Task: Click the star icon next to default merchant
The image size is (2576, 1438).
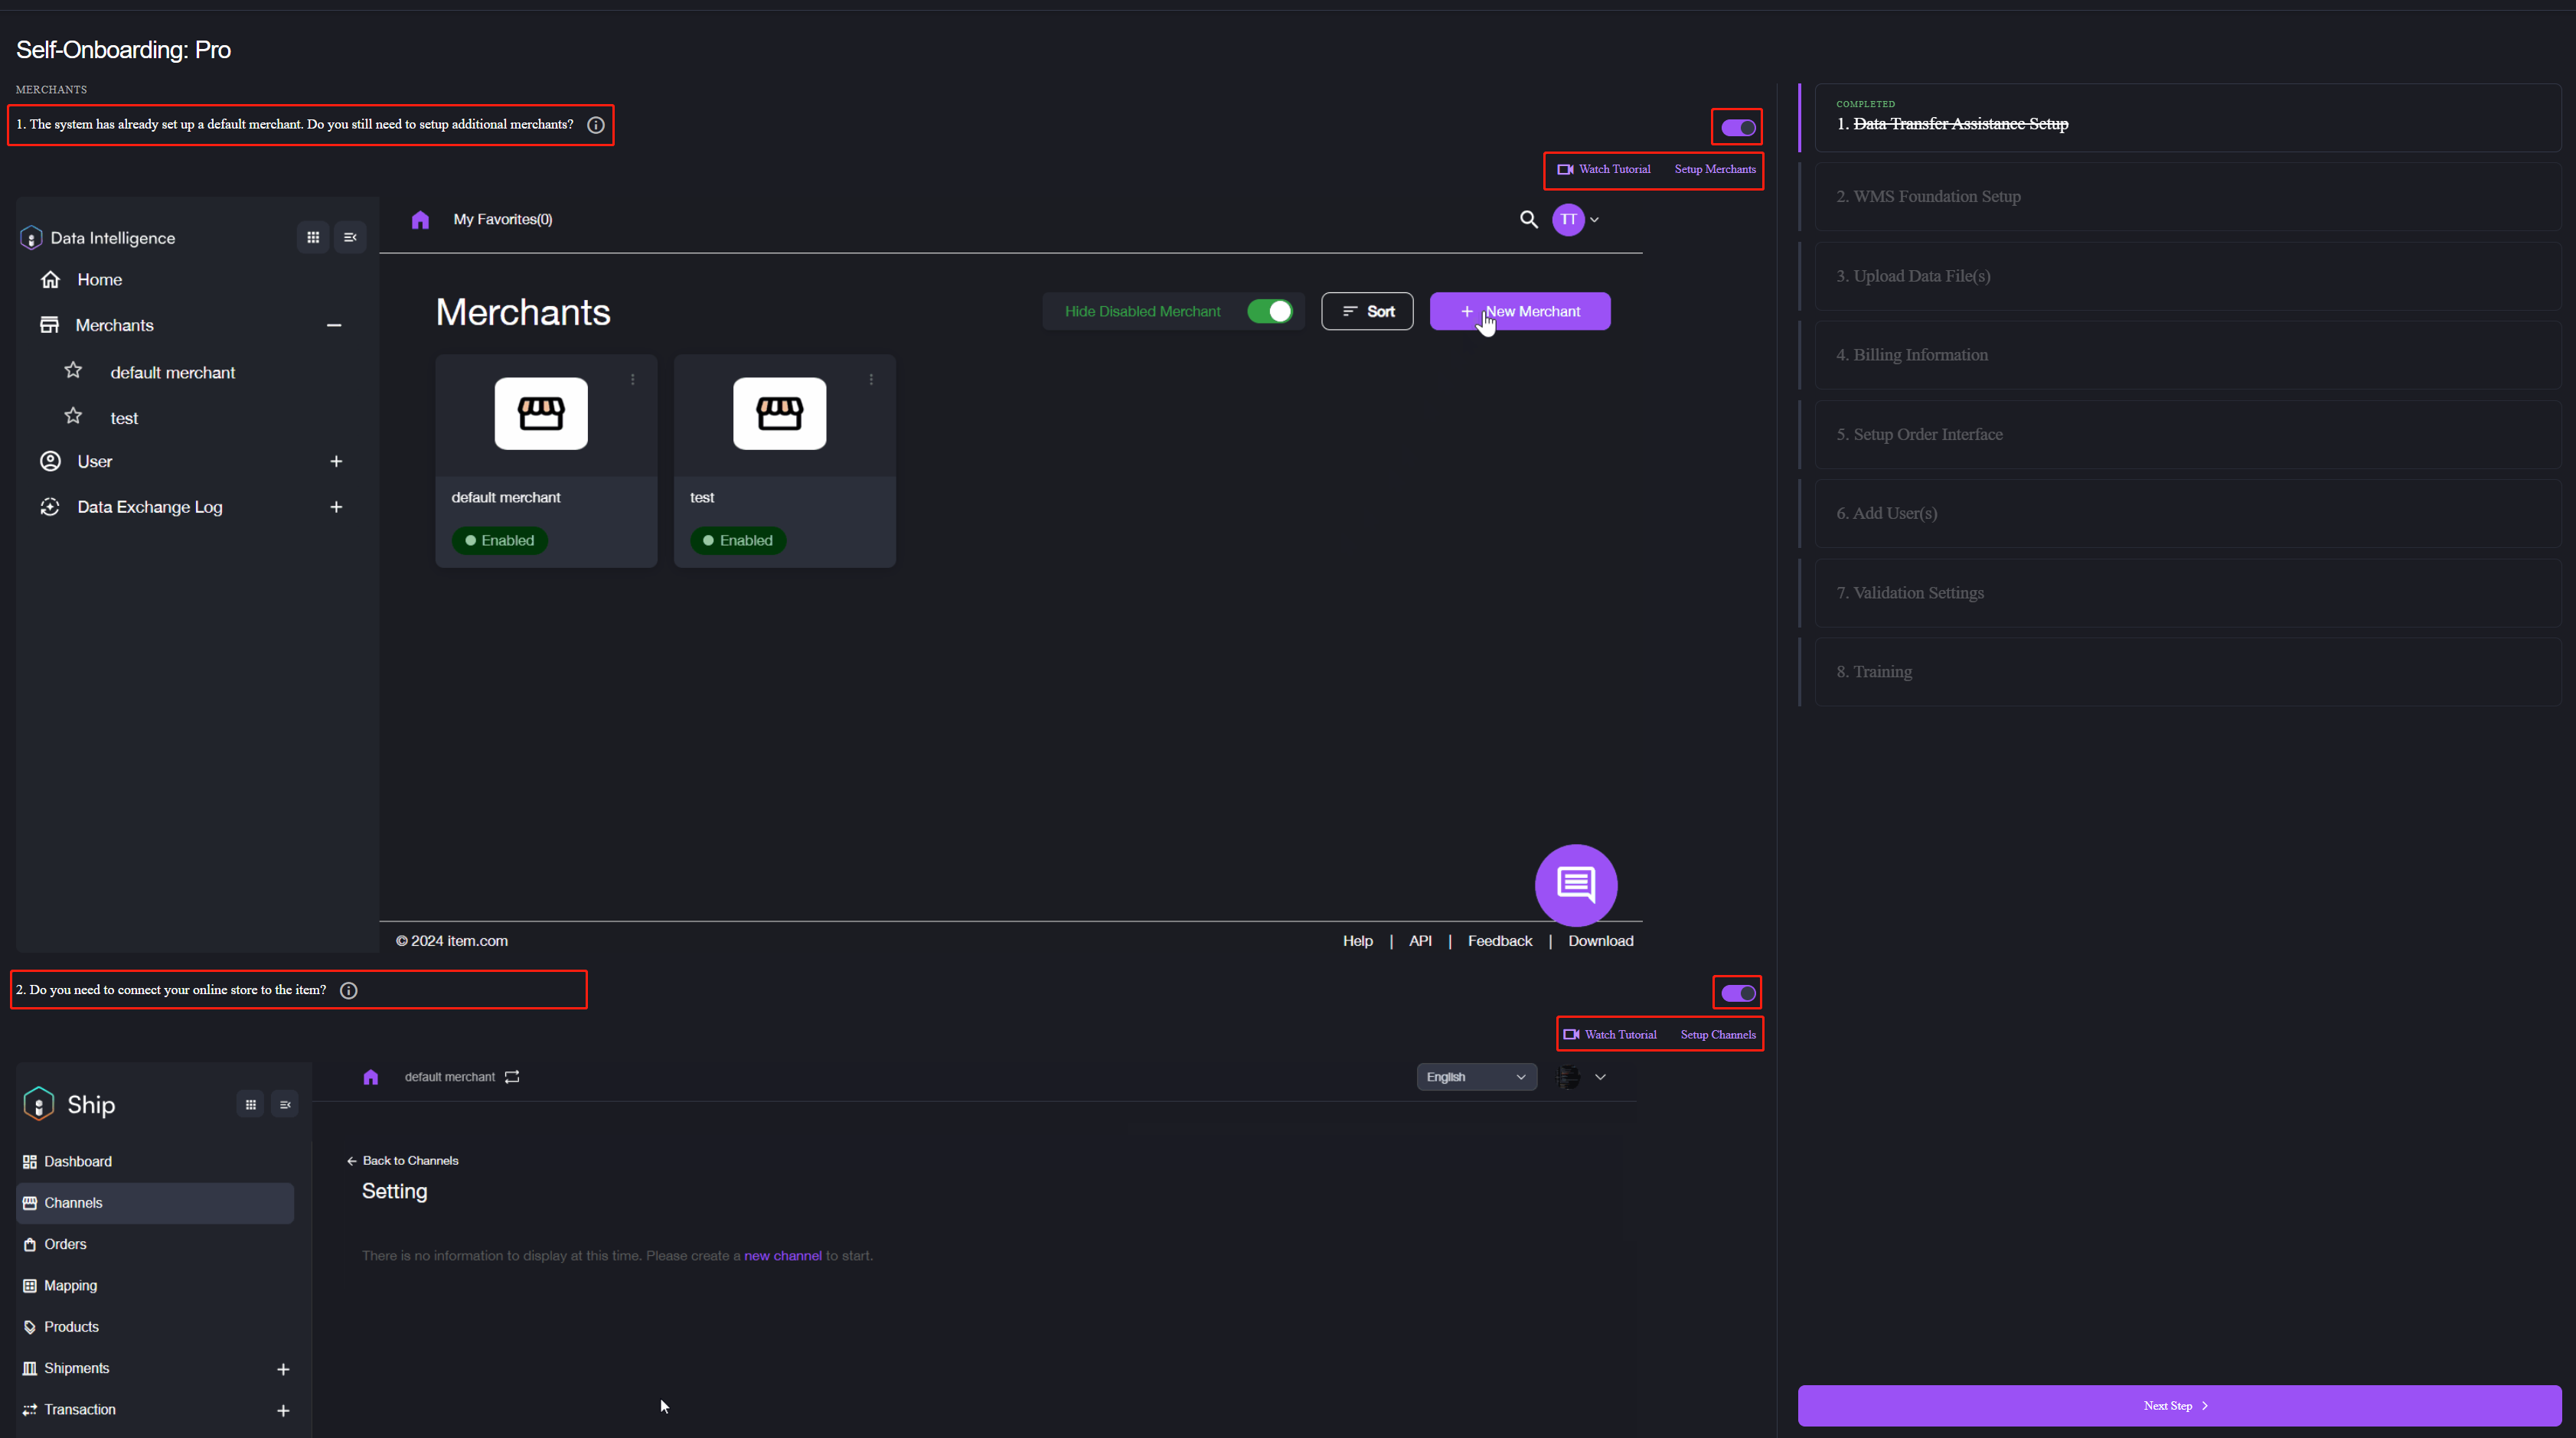Action: click(x=73, y=370)
